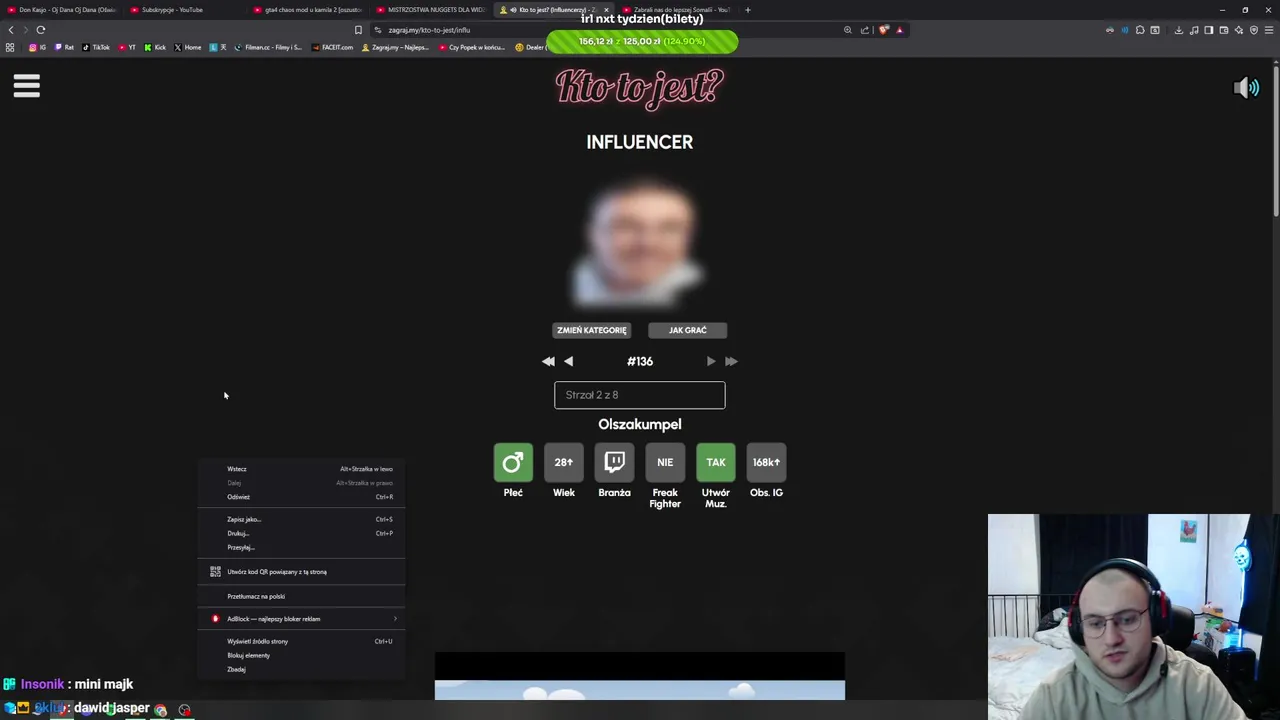
Task: Choose 'Przesyłaj...' from the context menu
Action: (x=301, y=548)
